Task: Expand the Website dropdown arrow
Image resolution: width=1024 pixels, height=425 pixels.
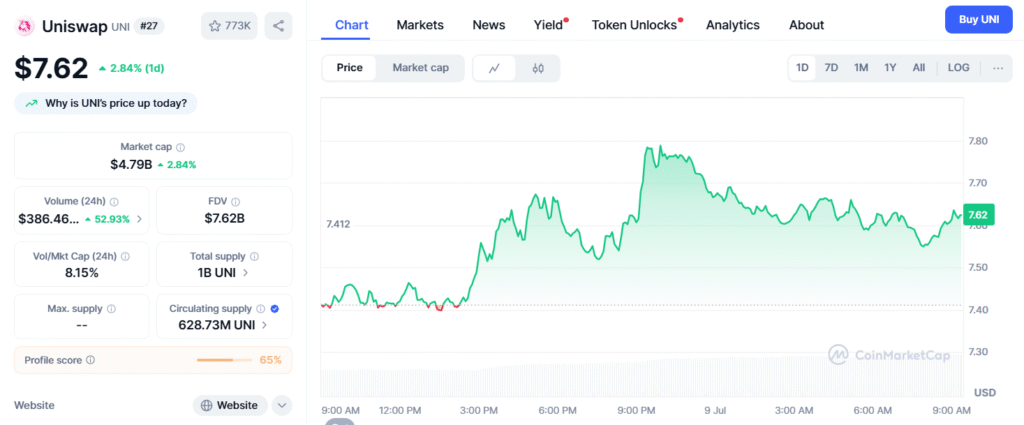Action: [281, 405]
